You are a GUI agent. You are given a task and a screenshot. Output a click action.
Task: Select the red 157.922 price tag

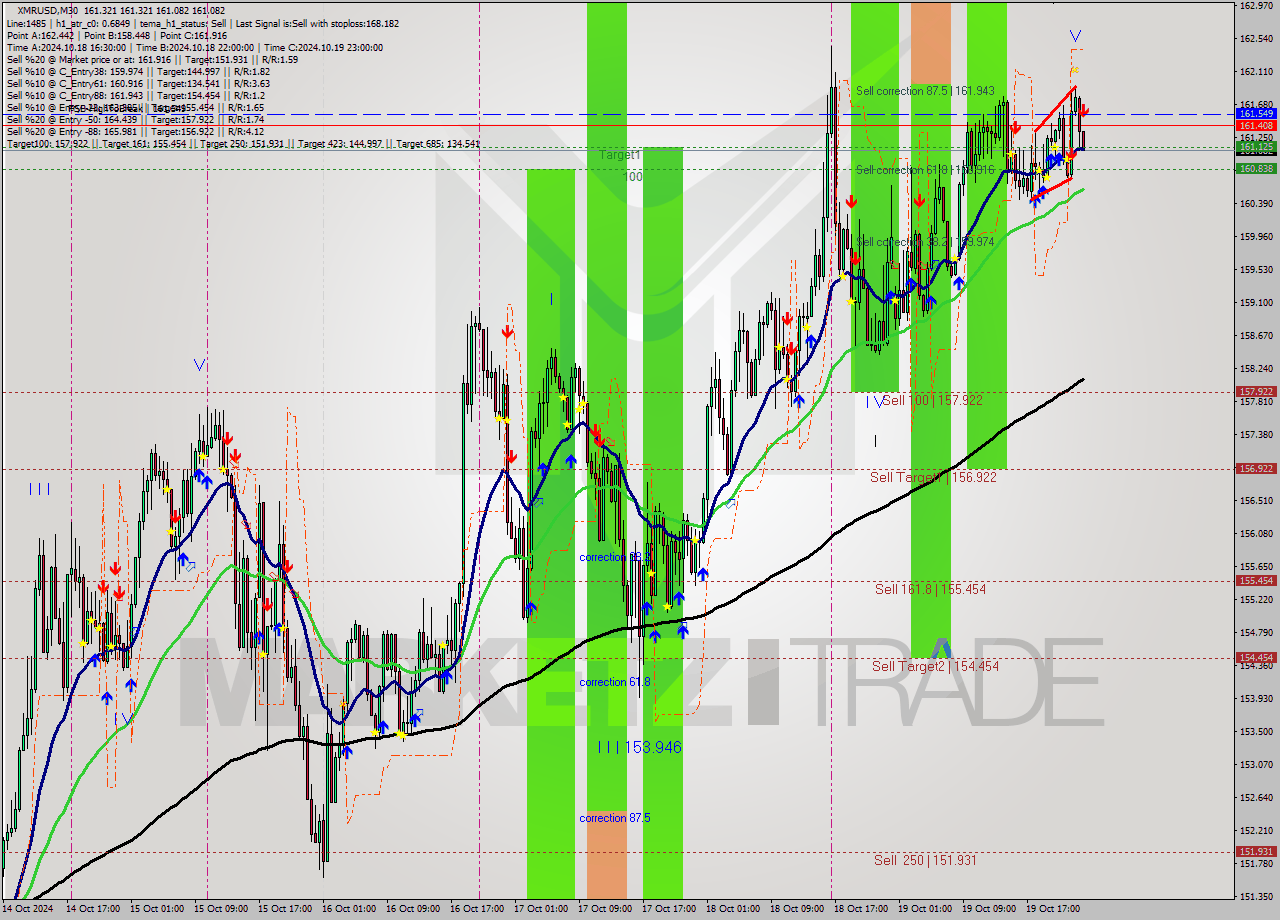pyautogui.click(x=1256, y=392)
